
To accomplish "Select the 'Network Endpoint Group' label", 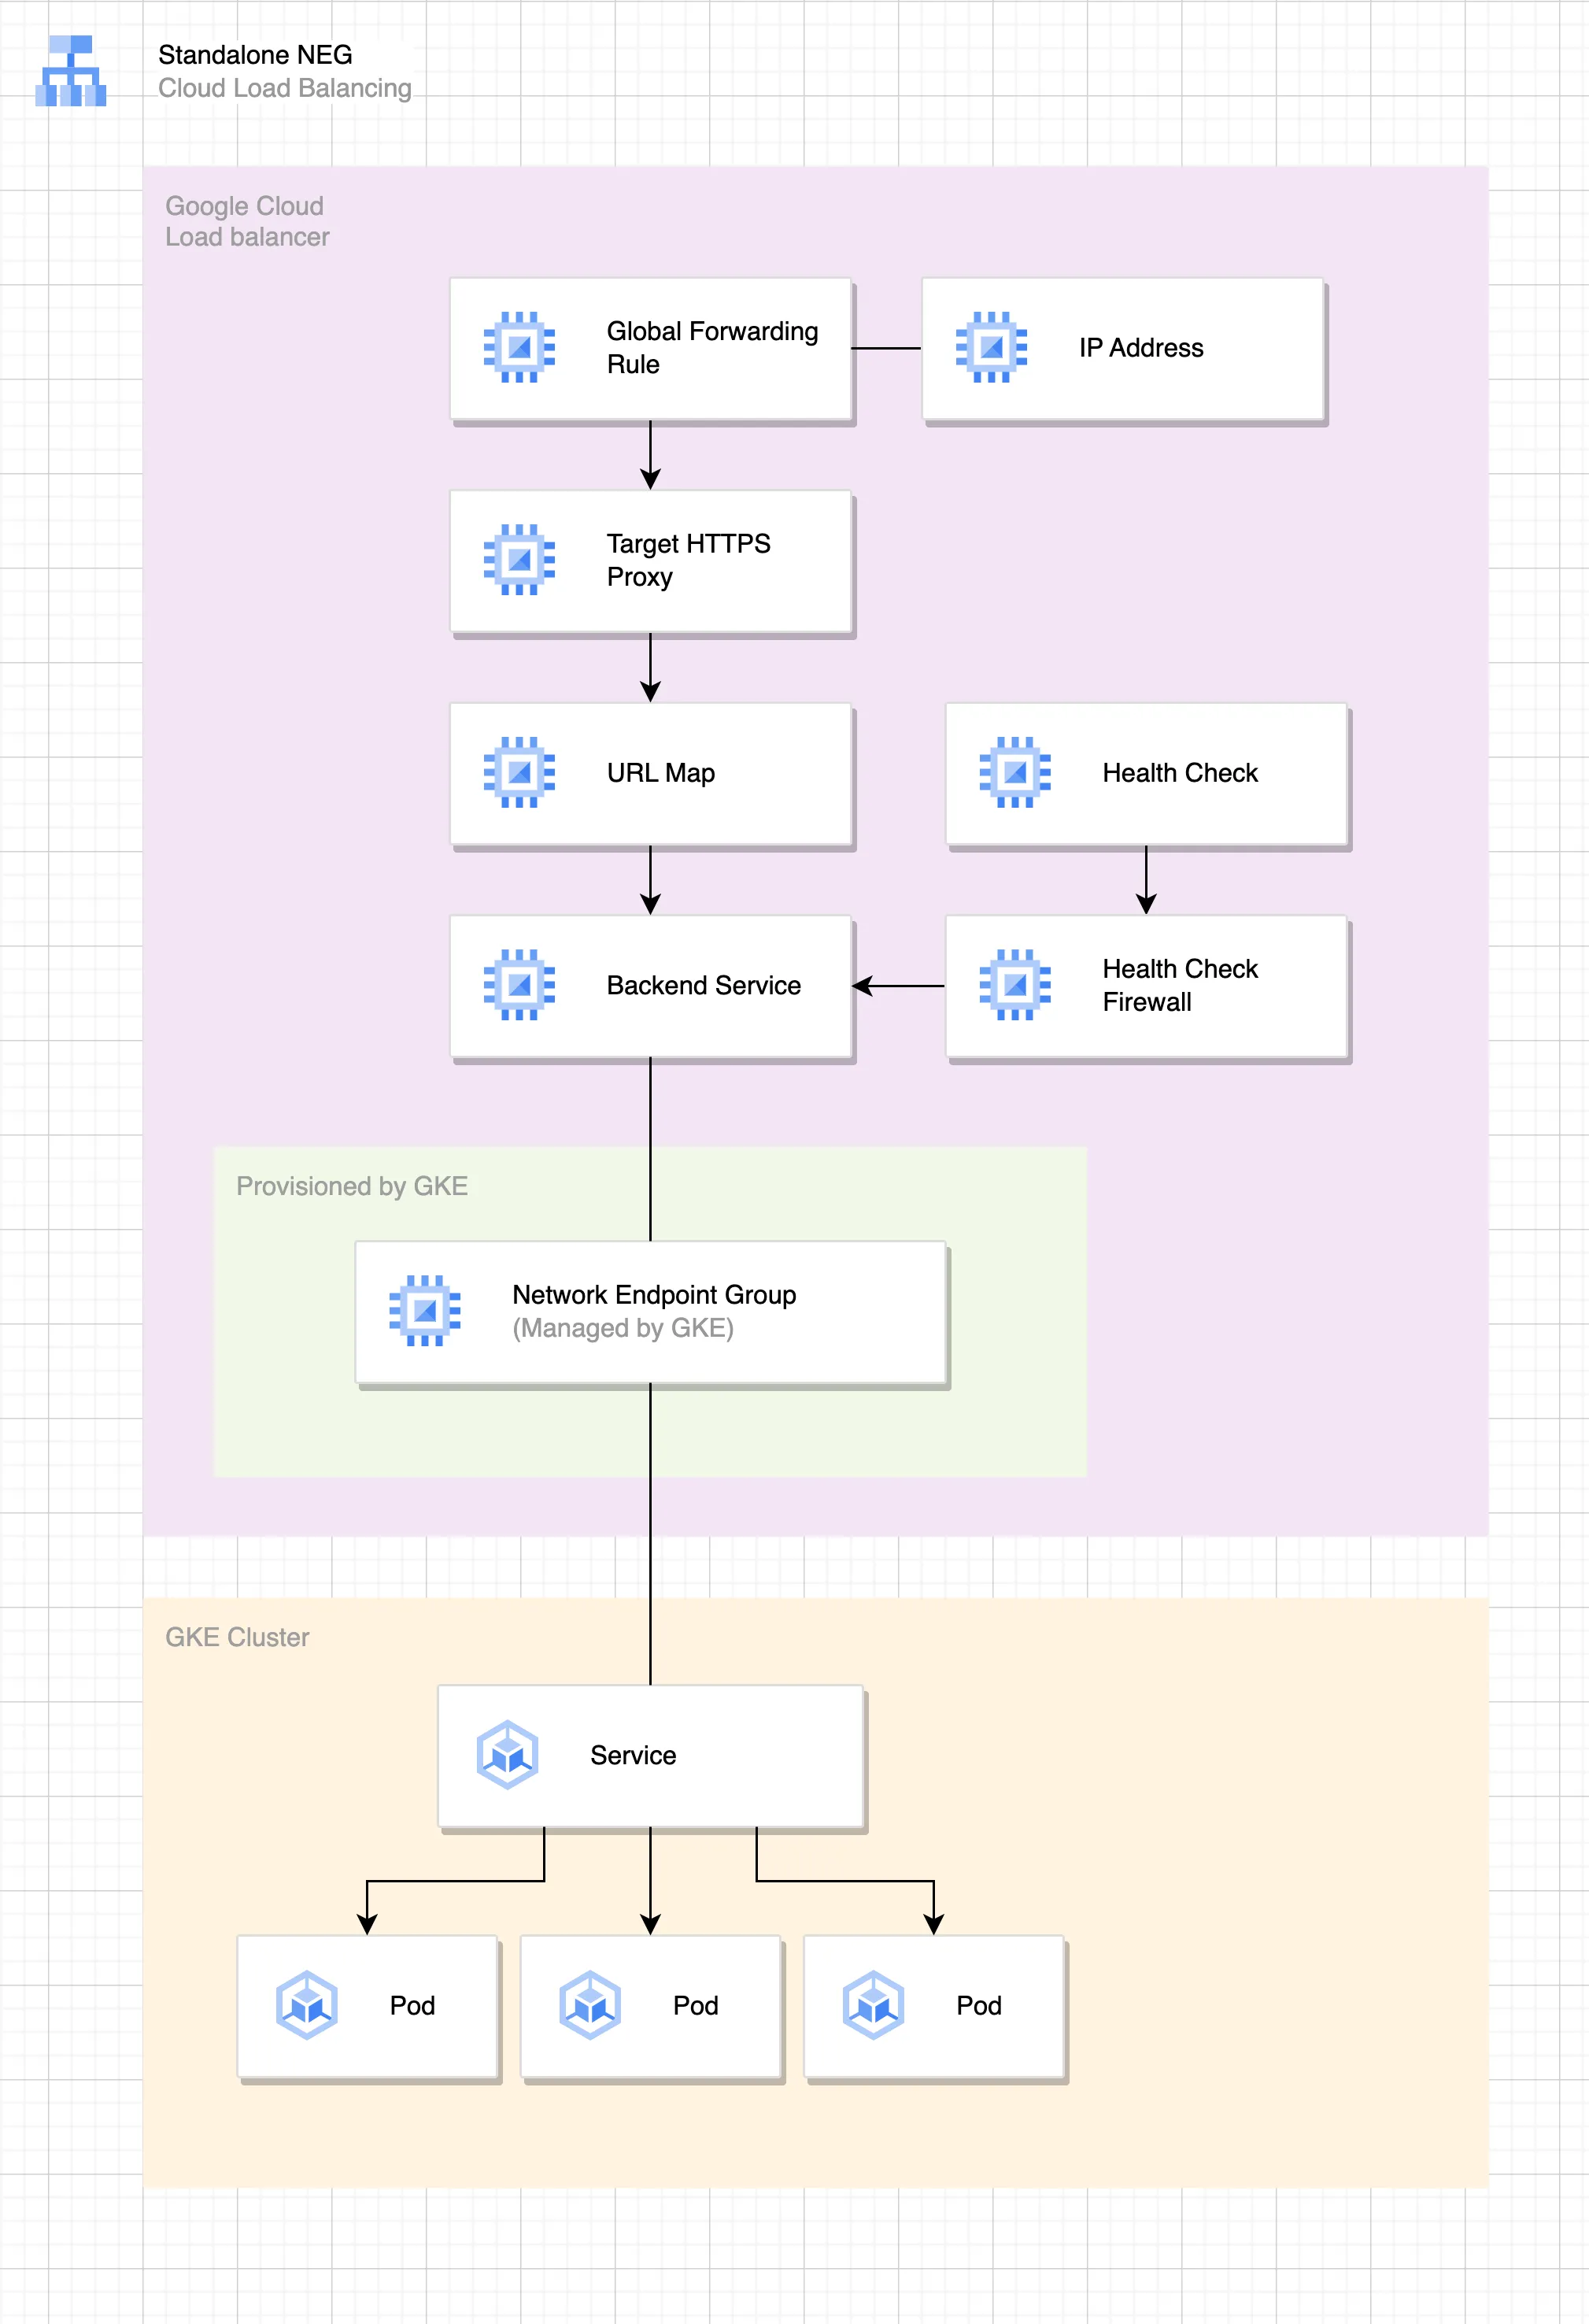I will coord(654,1294).
